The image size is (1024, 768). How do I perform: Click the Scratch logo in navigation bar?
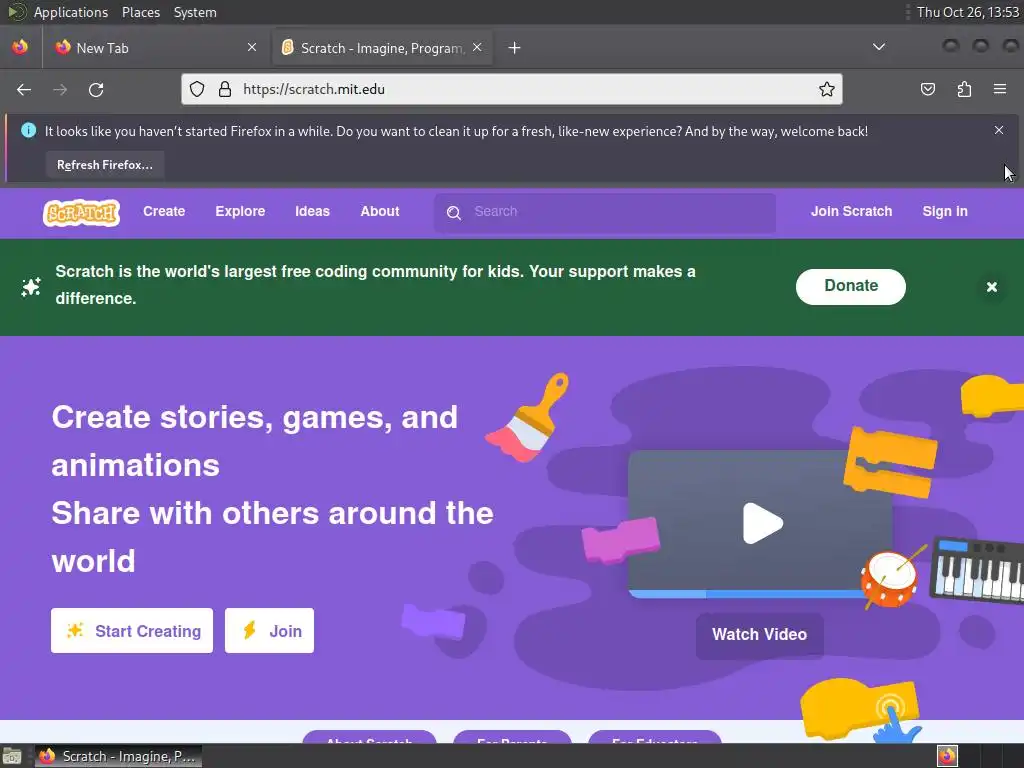pyautogui.click(x=82, y=212)
